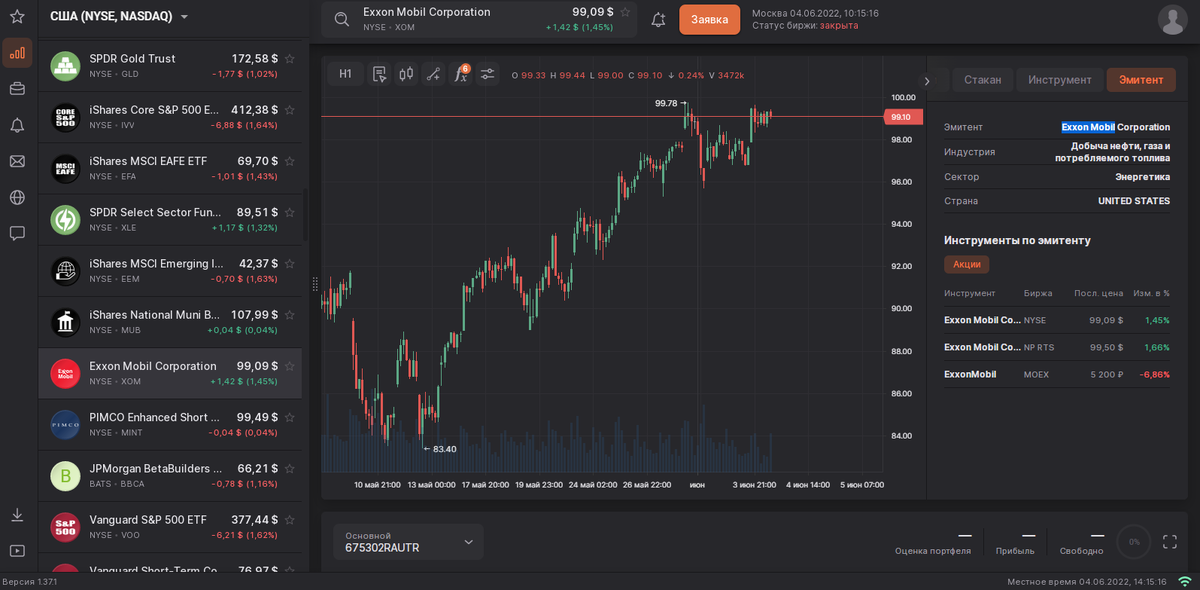Image resolution: width=1200 pixels, height=590 pixels.
Task: Click the Оценка портфеля value
Action: (x=964, y=536)
